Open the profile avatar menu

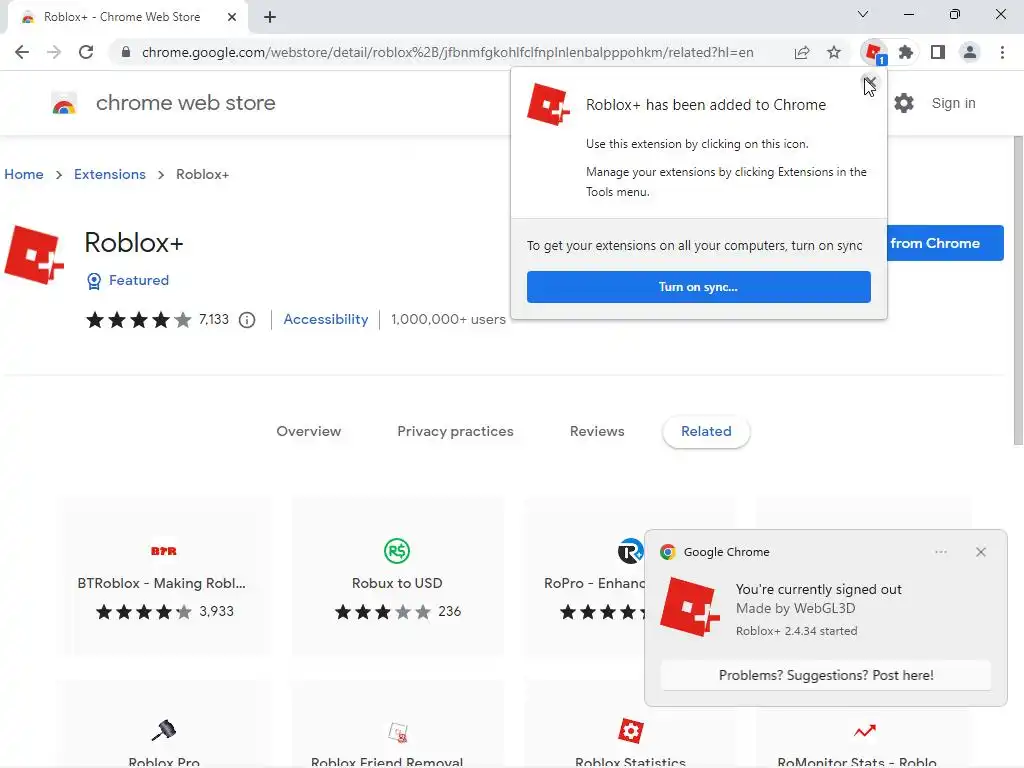[x=970, y=52]
